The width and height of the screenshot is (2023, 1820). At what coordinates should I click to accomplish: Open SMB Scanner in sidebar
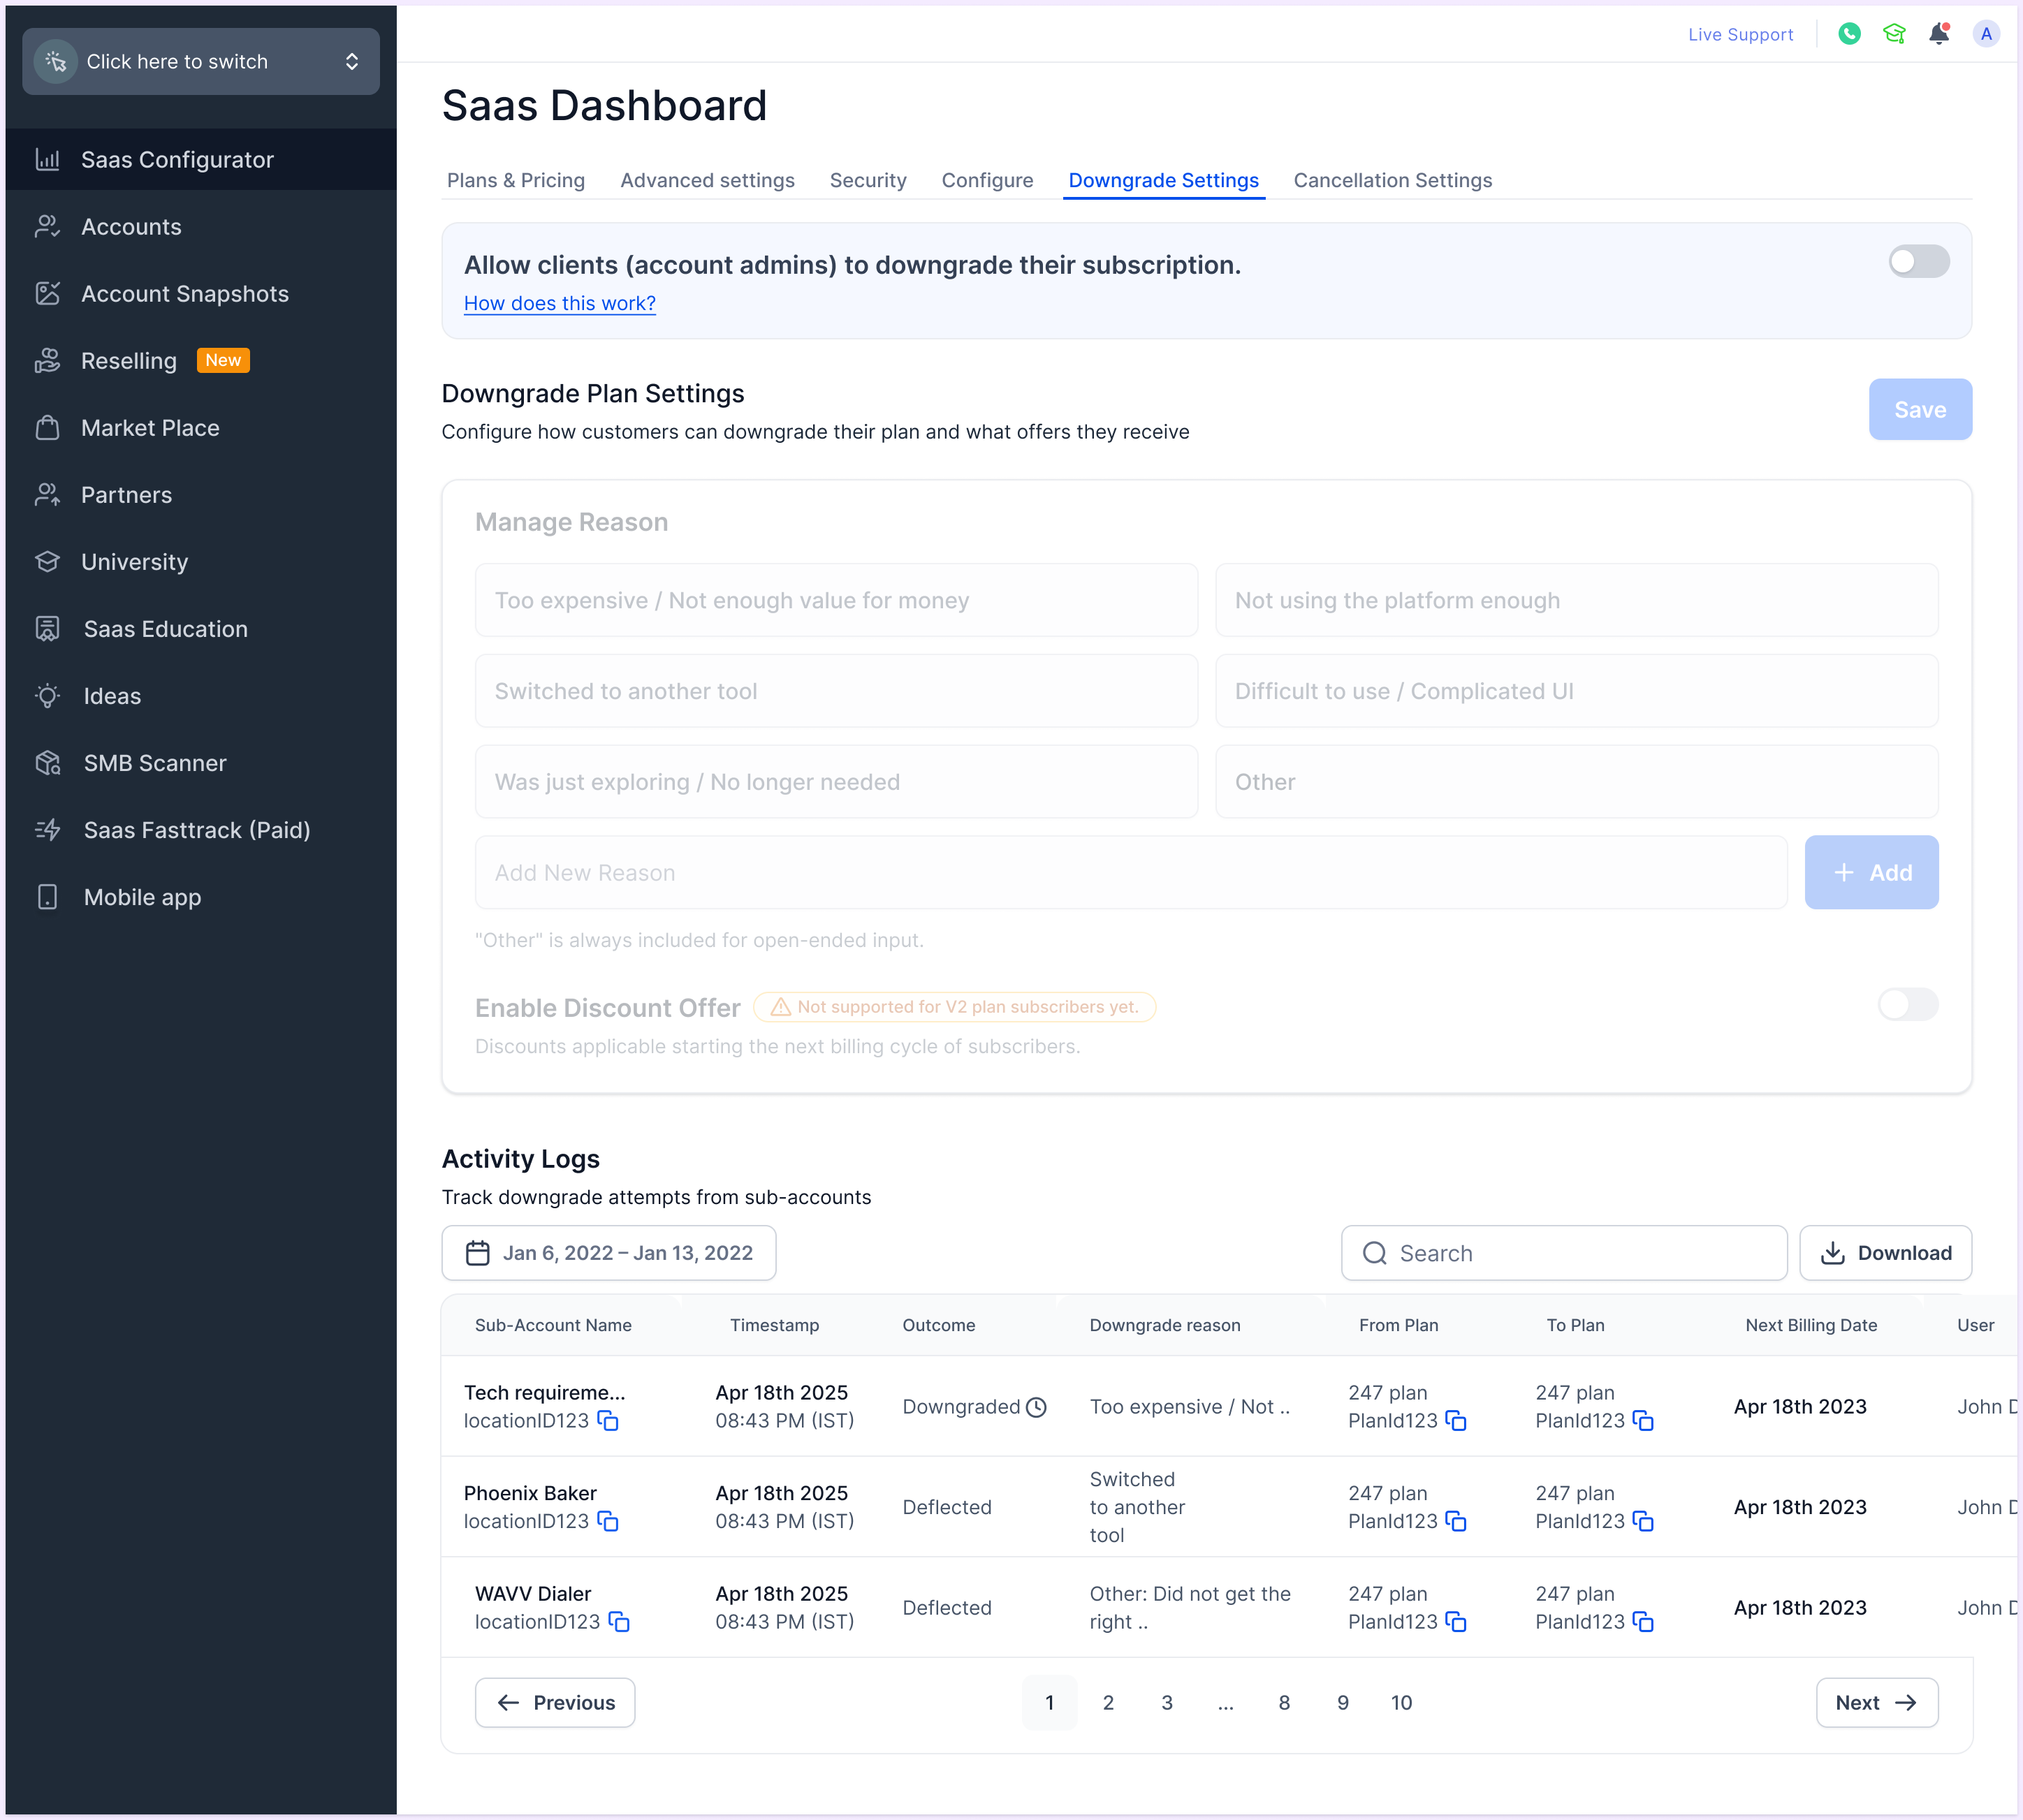(155, 763)
